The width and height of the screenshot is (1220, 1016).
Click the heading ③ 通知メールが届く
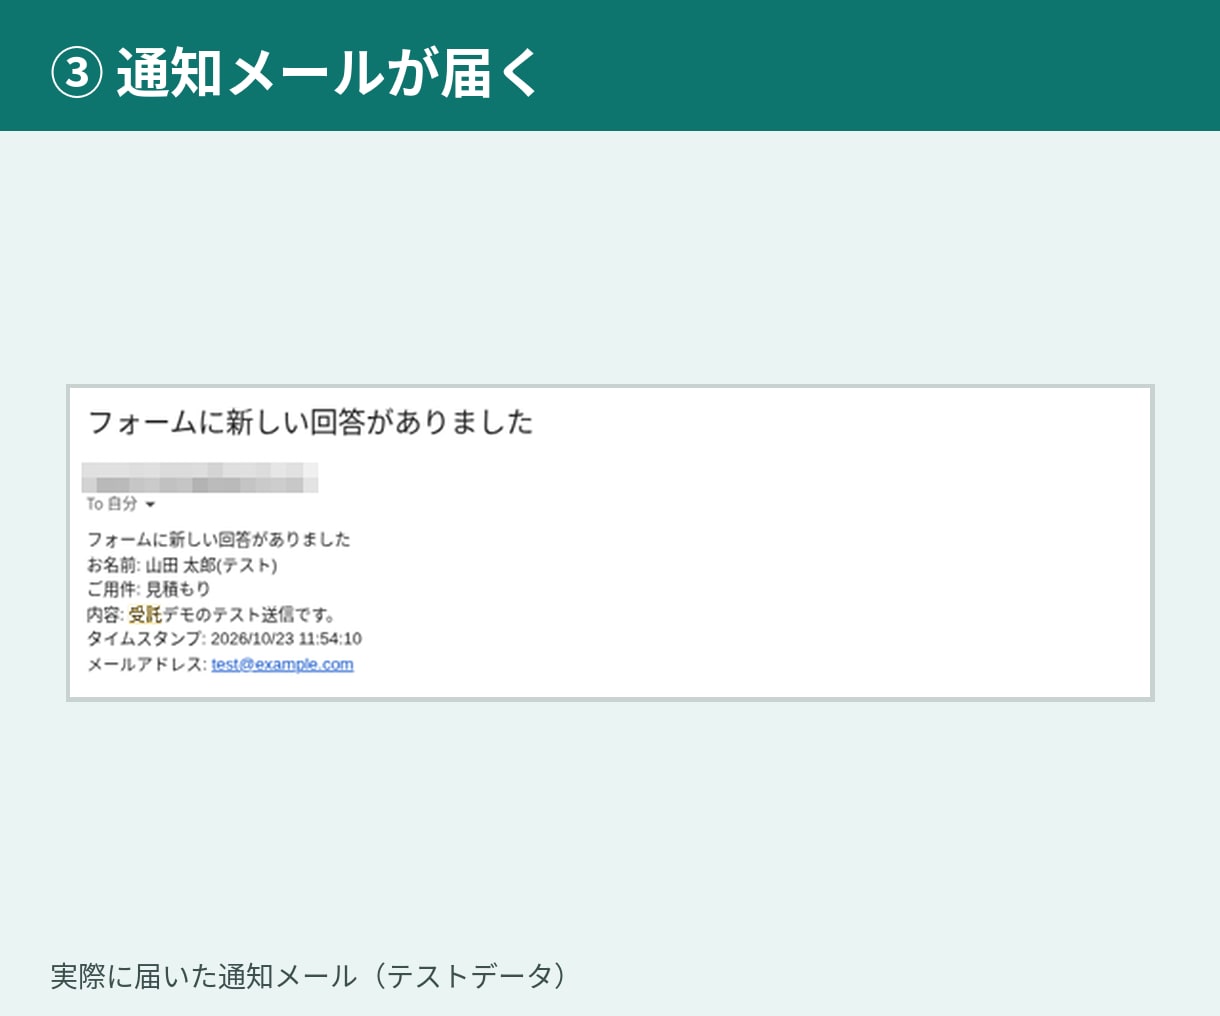tap(295, 72)
